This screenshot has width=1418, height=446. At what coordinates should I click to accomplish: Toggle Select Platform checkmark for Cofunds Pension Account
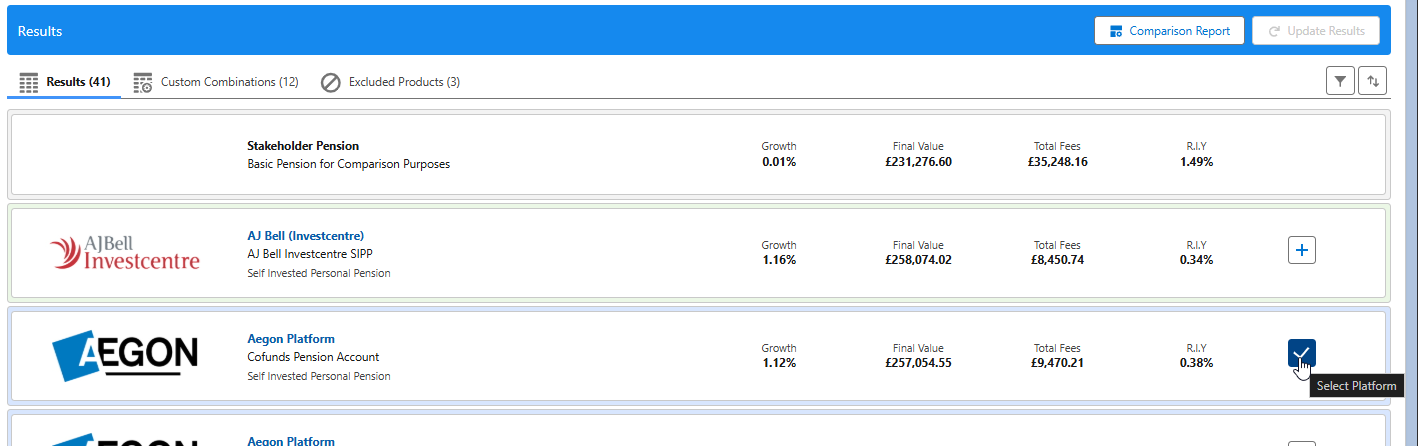pos(1301,353)
